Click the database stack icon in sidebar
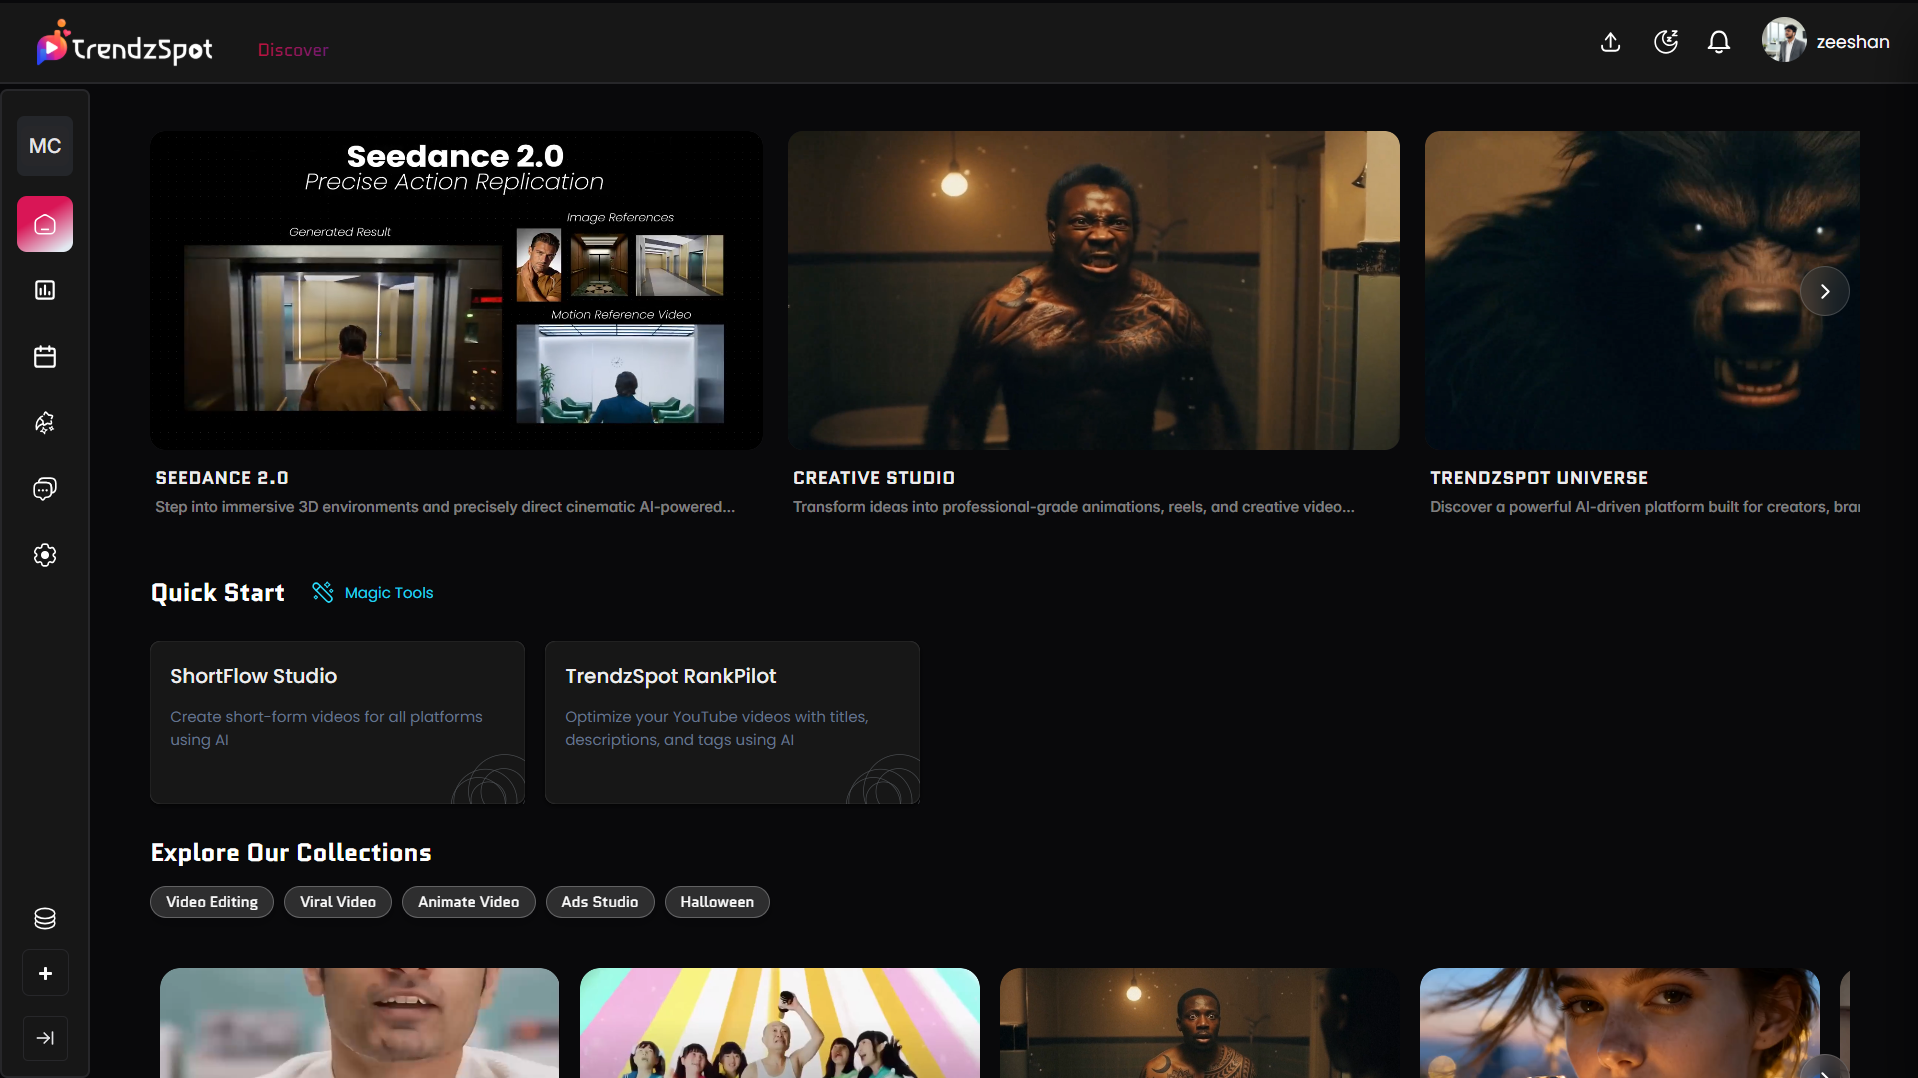Screen dimensions: 1918x1078 tap(45, 918)
